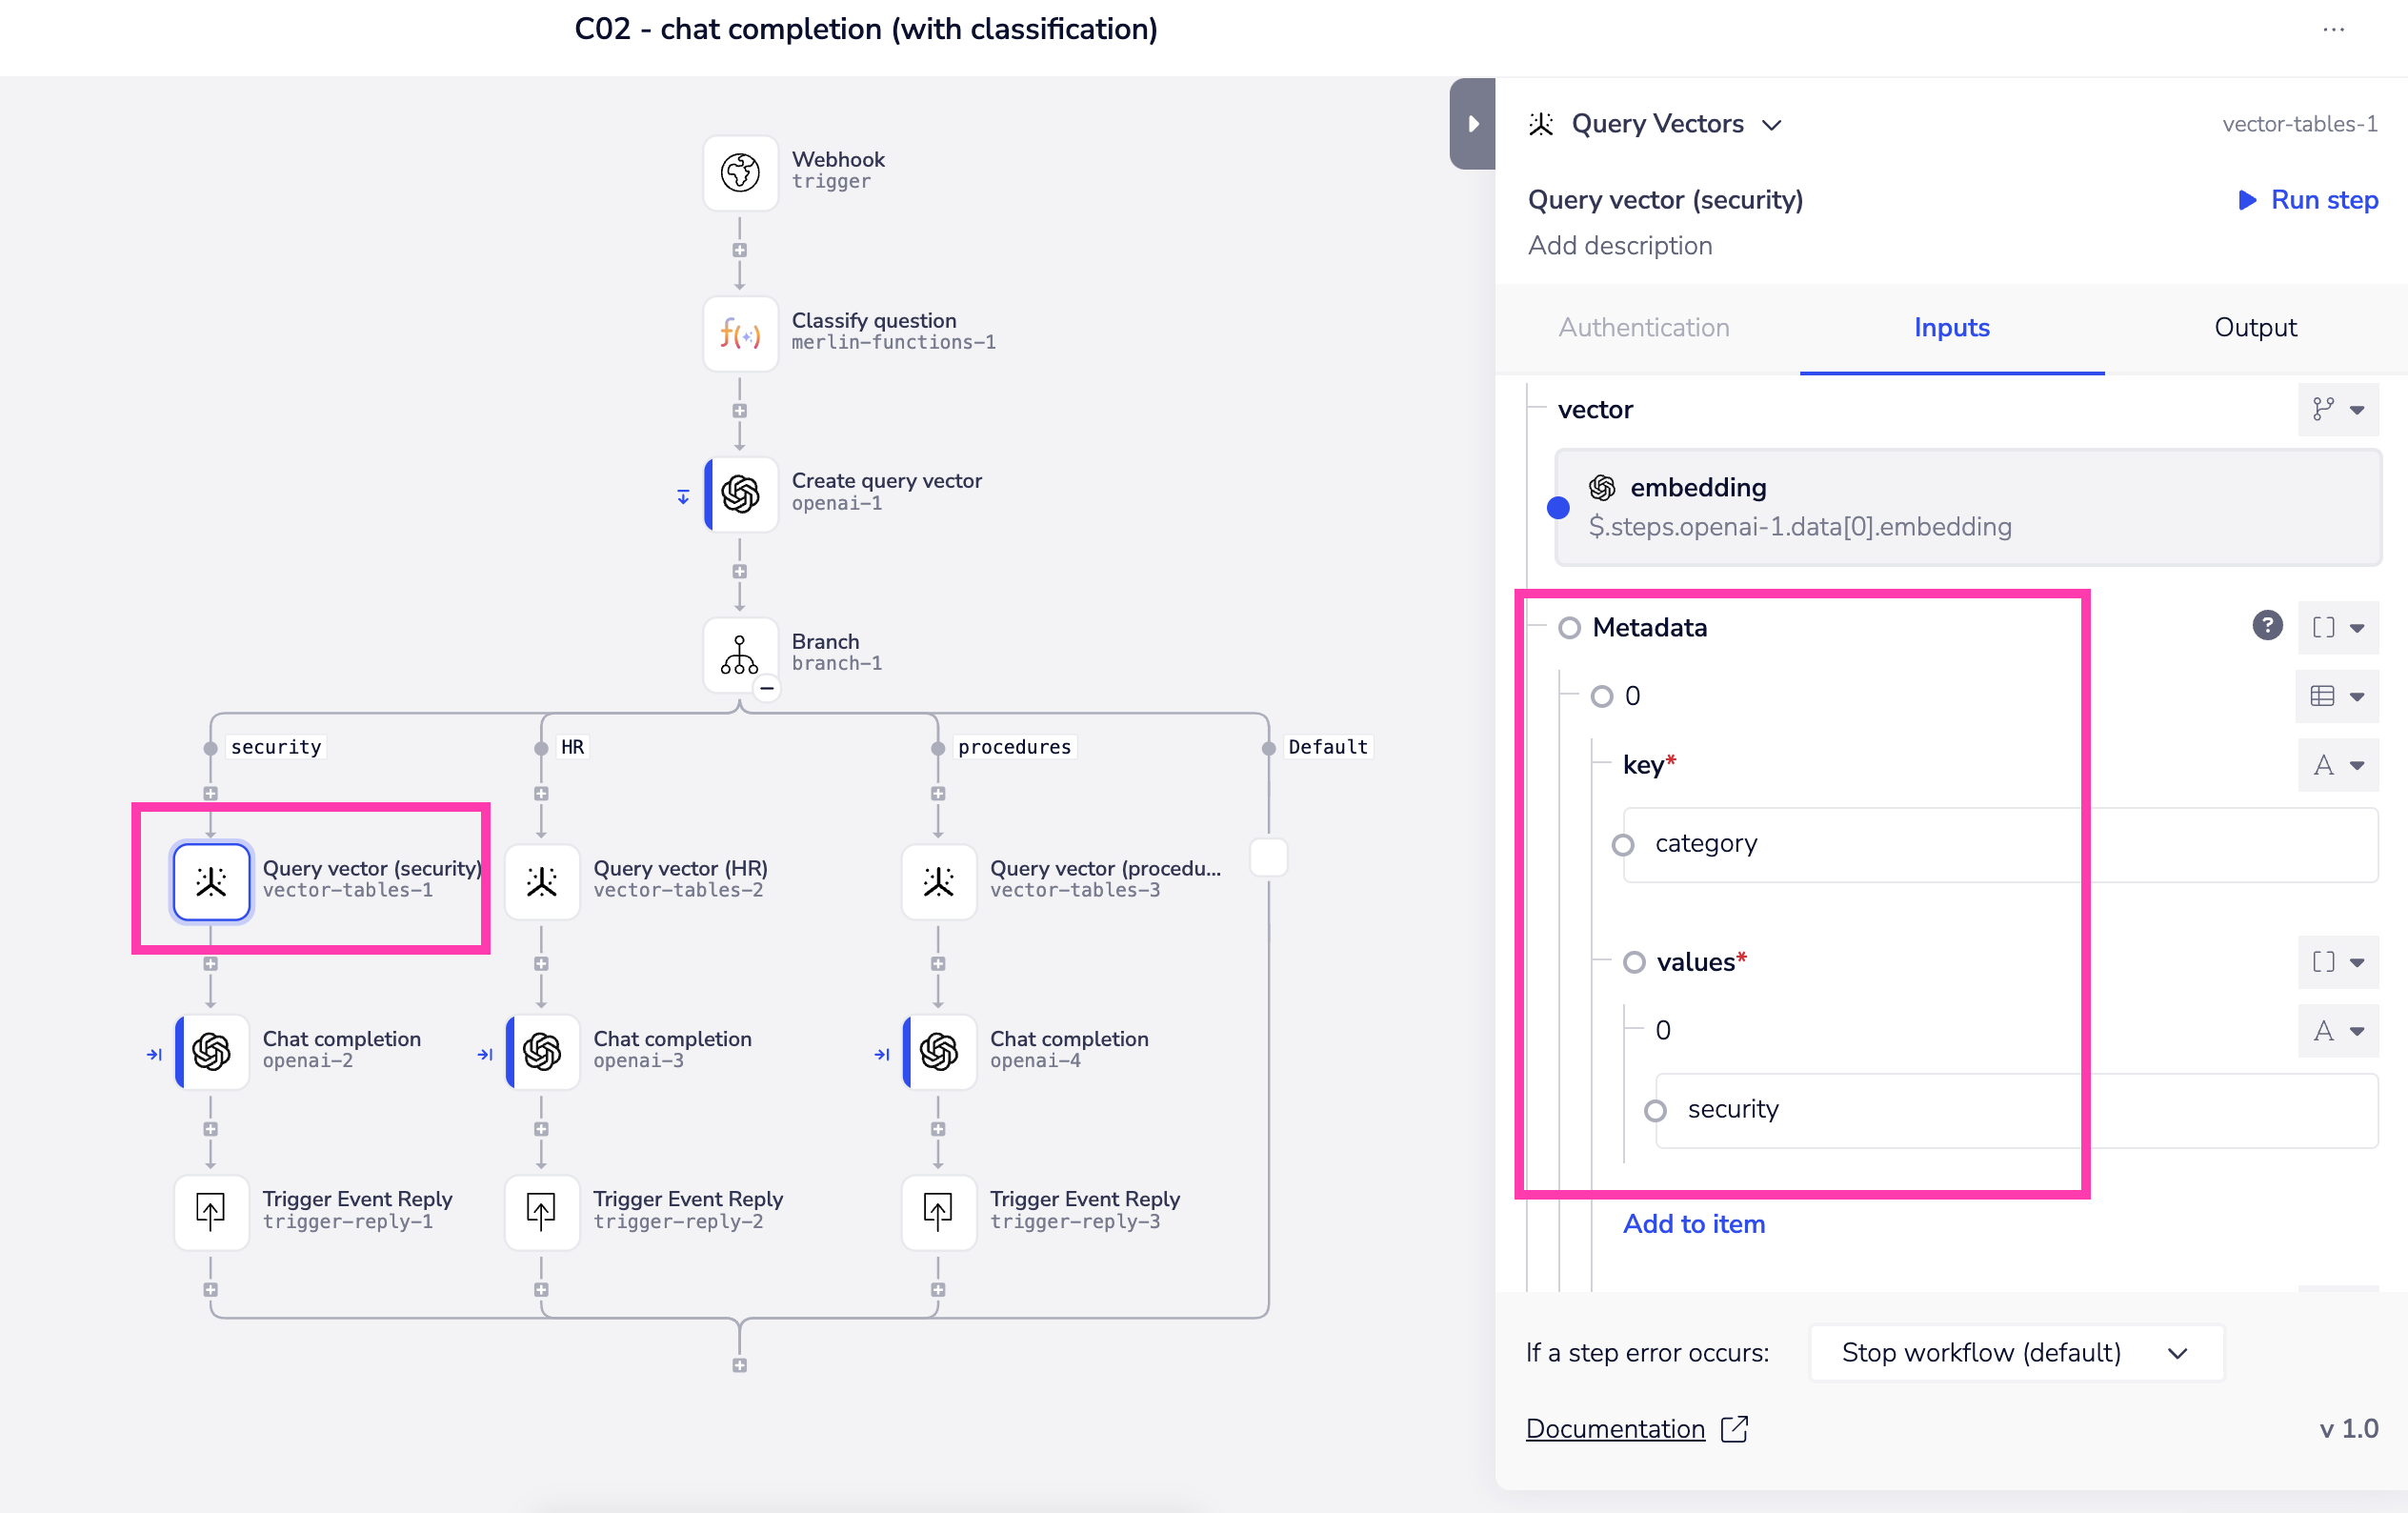Open the Trigger Event Reply trigger-reply-2 node

[x=542, y=1211]
